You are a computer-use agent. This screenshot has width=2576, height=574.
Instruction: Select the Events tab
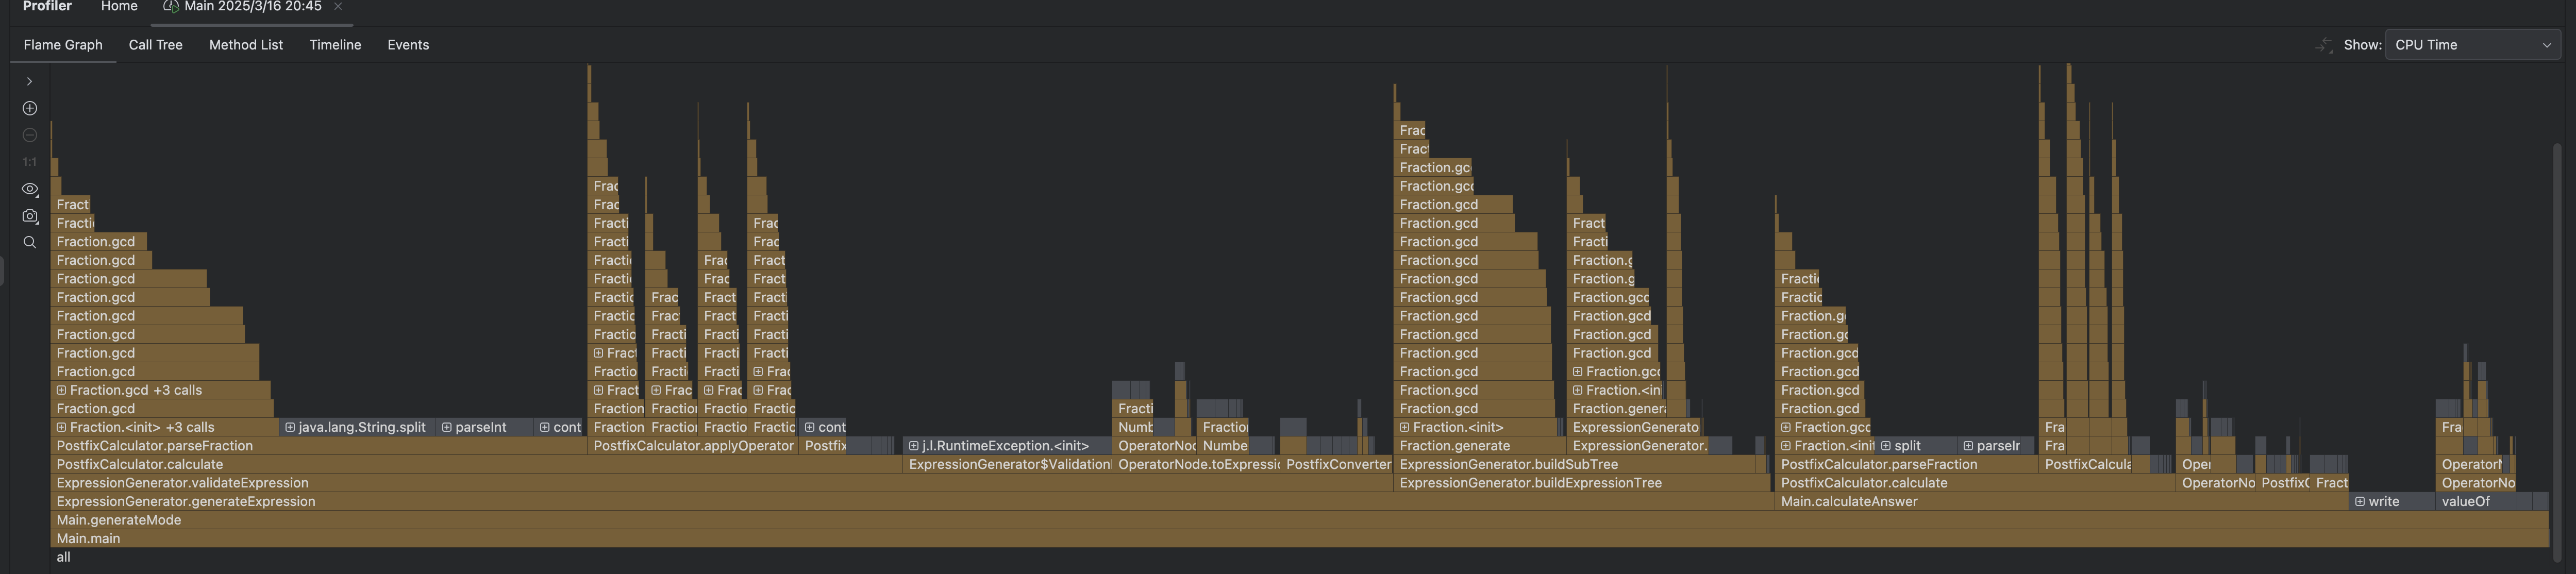[408, 45]
